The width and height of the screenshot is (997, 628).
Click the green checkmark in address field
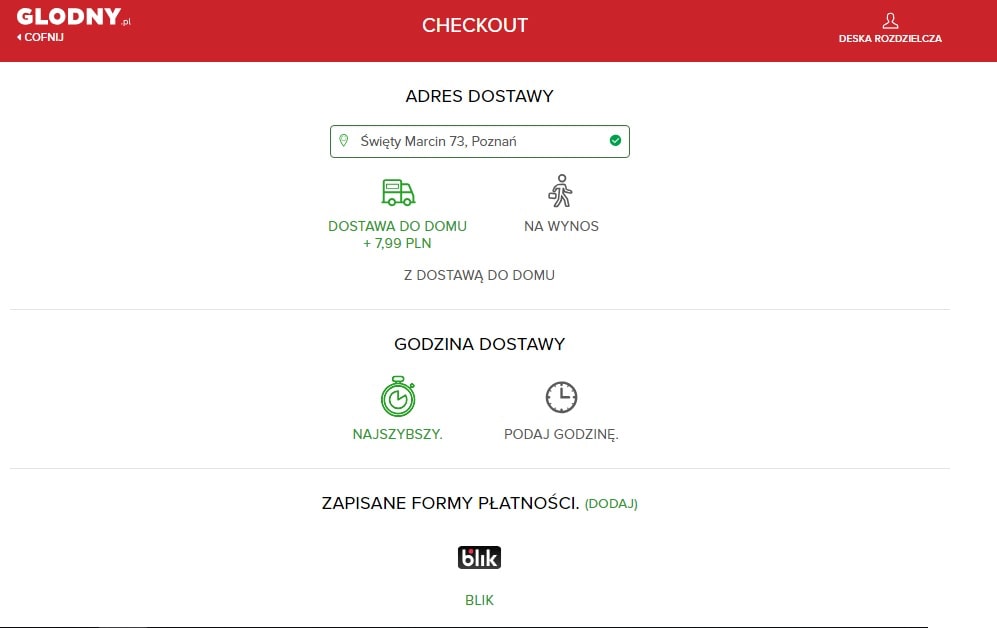click(x=615, y=140)
